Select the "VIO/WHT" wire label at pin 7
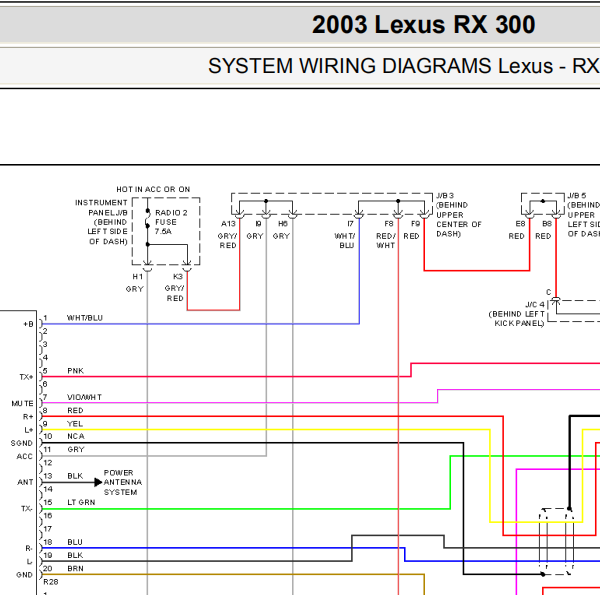Viewport: 600px width, 595px height. (x=85, y=397)
